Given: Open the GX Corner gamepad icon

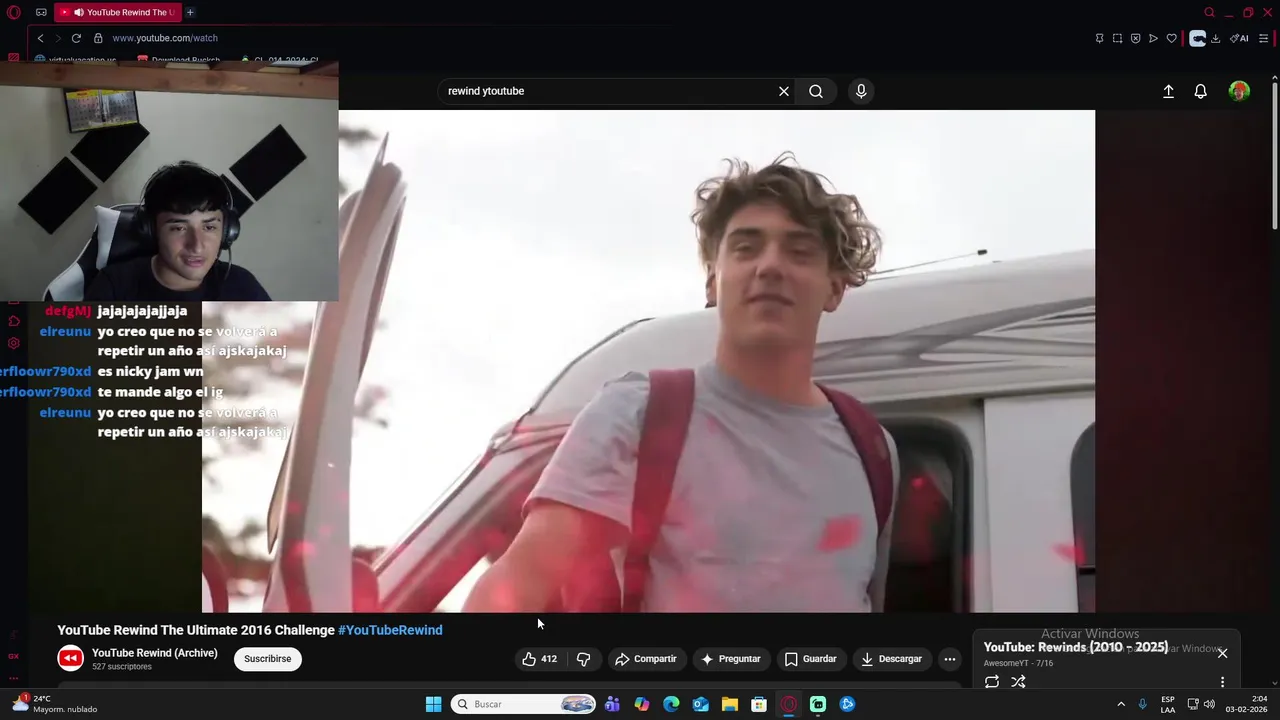Looking at the screenshot, I should pos(41,12).
